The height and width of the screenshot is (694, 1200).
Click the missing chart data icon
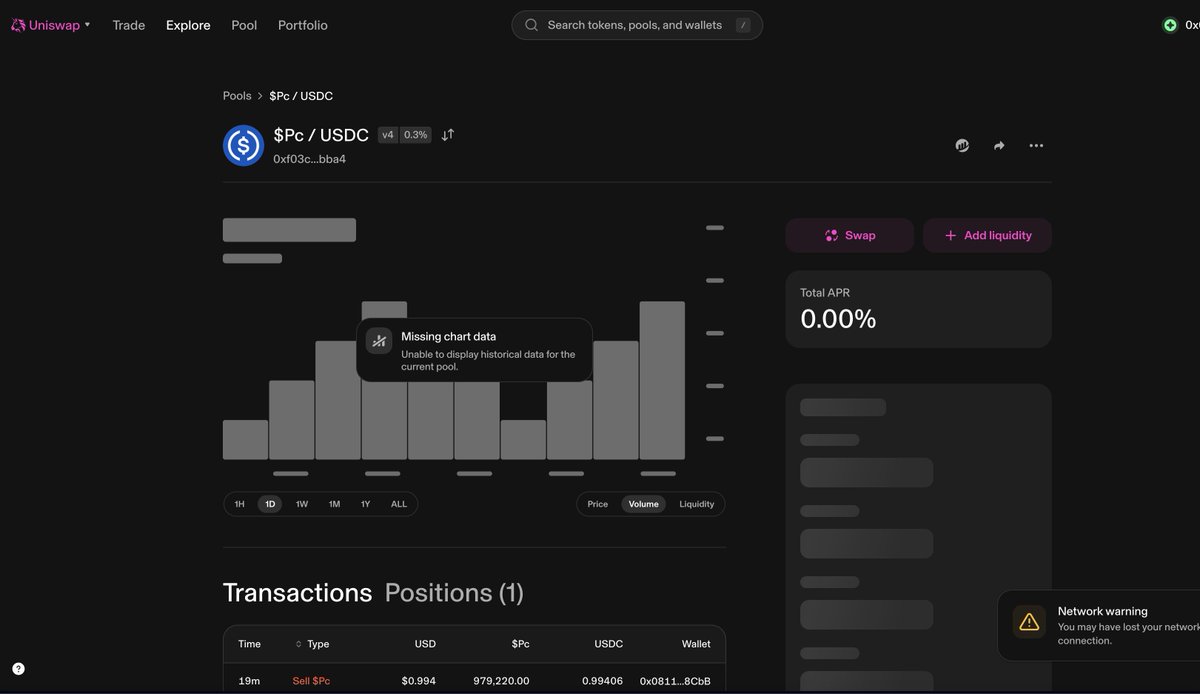(379, 341)
